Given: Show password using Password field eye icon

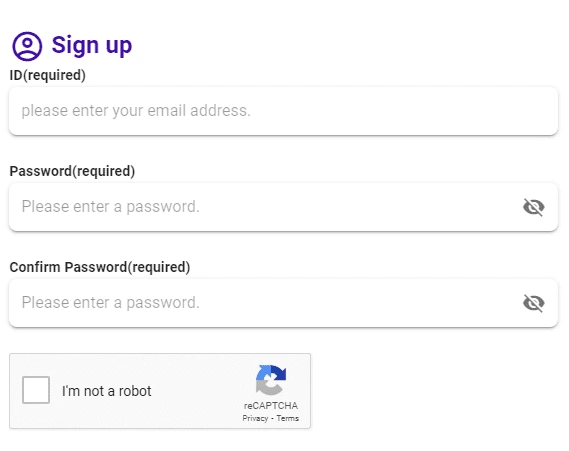Looking at the screenshot, I should pyautogui.click(x=534, y=207).
